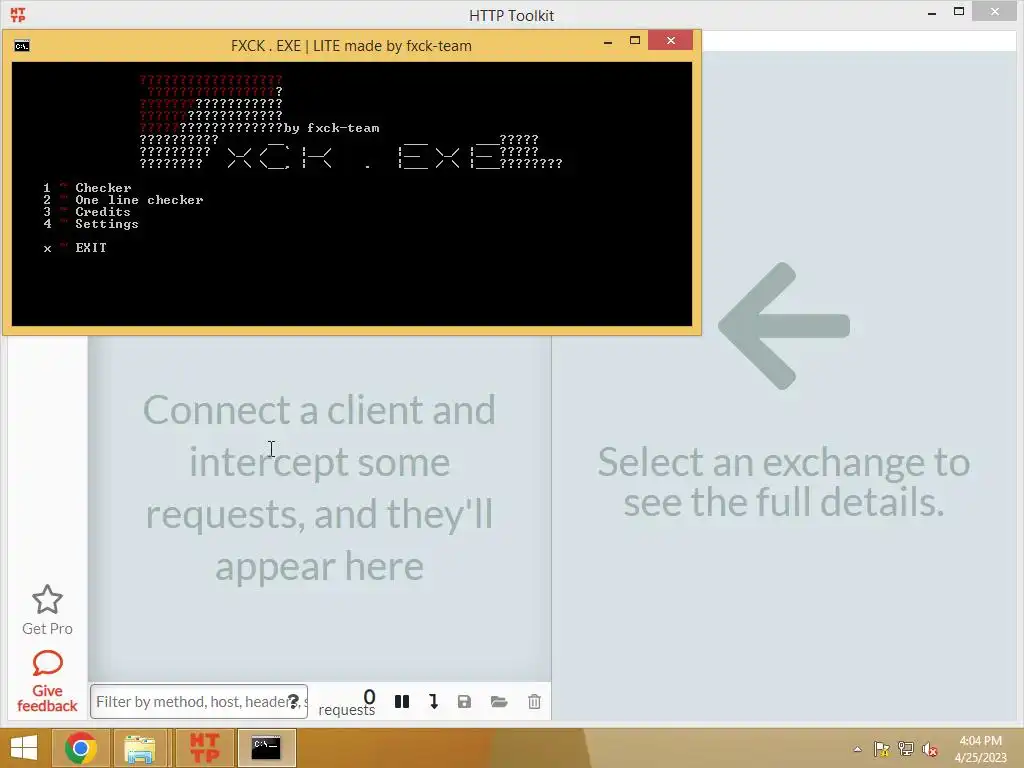The image size is (1024, 768).
Task: Click 'Select an exchange to see' message
Action: [784, 481]
